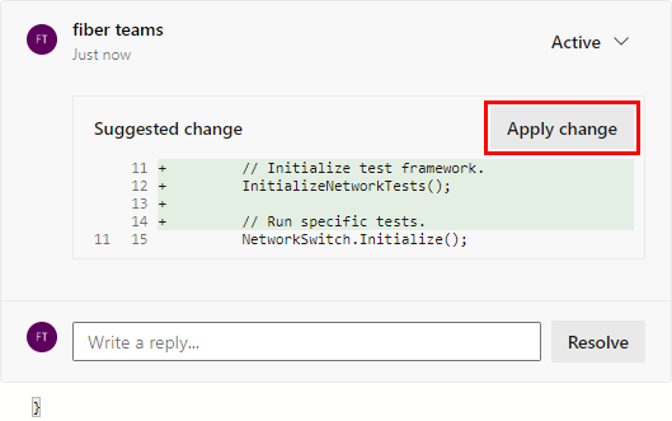This screenshot has height=421, width=672.
Task: Resolve the comment thread
Action: point(598,342)
